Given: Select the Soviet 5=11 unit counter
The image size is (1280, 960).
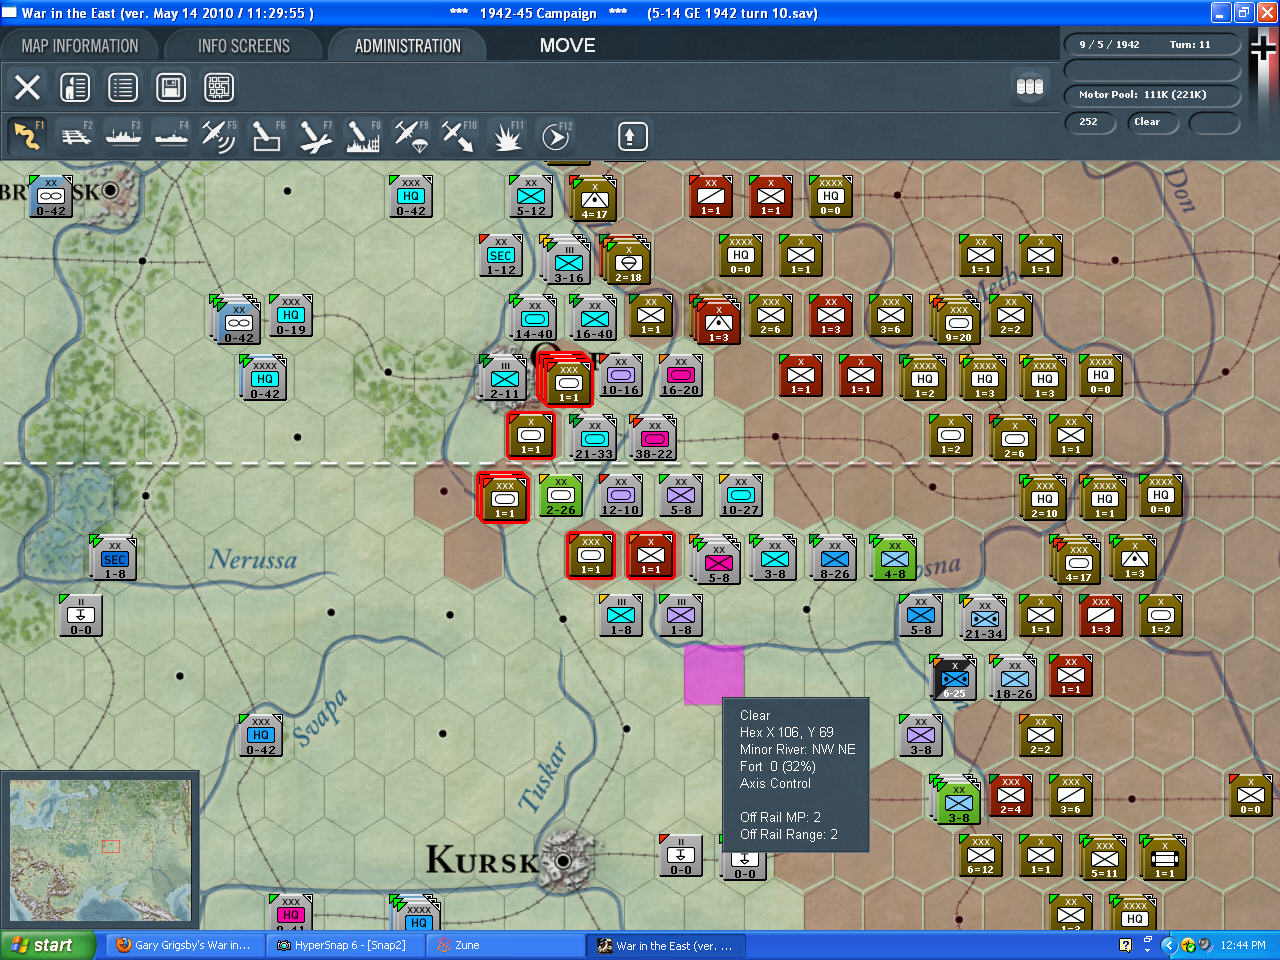Looking at the screenshot, I should pos(1104,859).
